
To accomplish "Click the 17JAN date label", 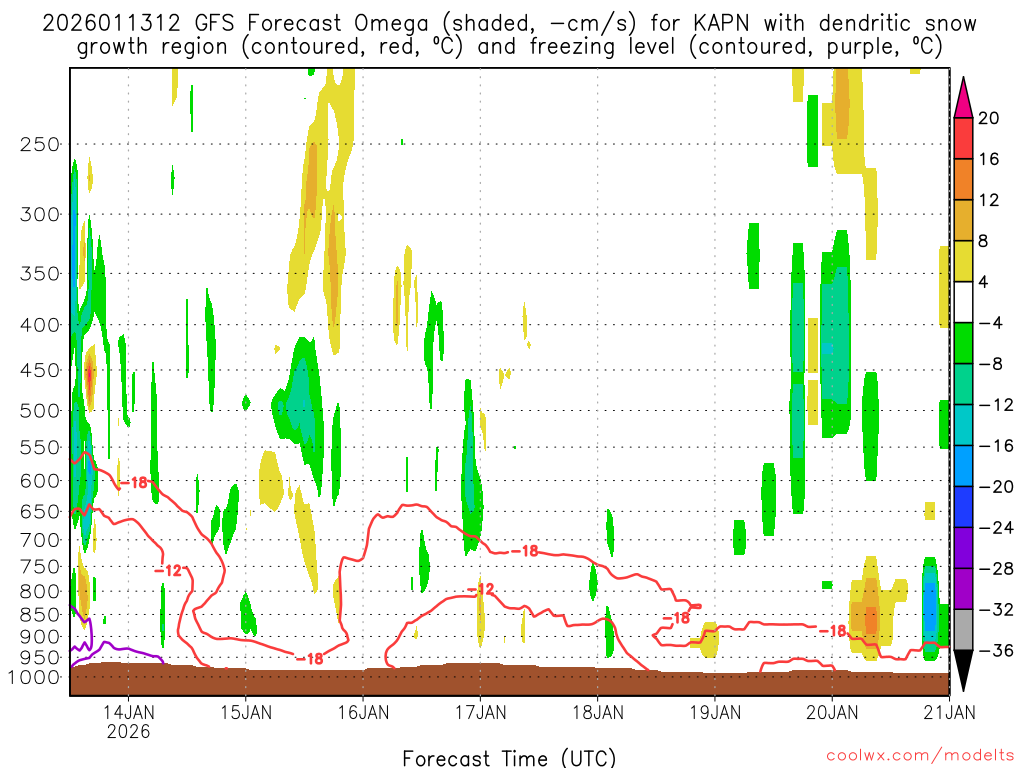I will [x=481, y=712].
